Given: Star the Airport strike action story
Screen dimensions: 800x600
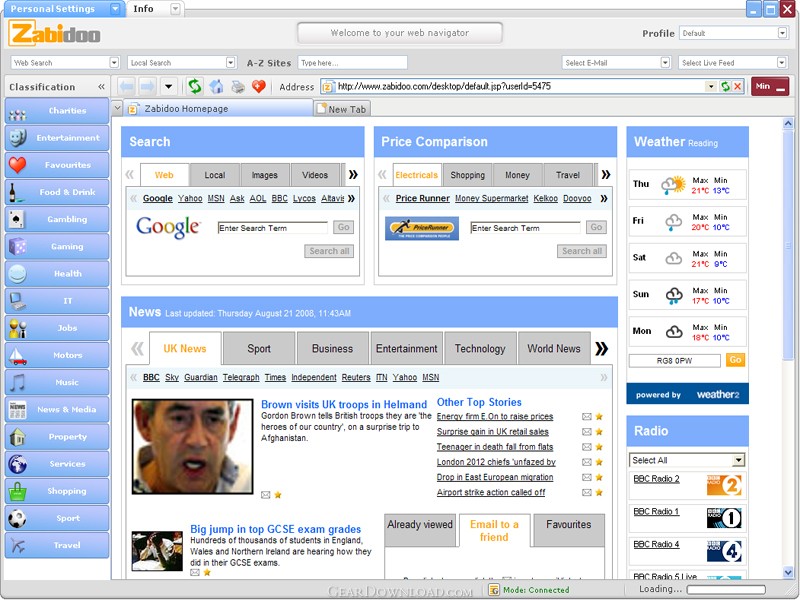Looking at the screenshot, I should (599, 492).
